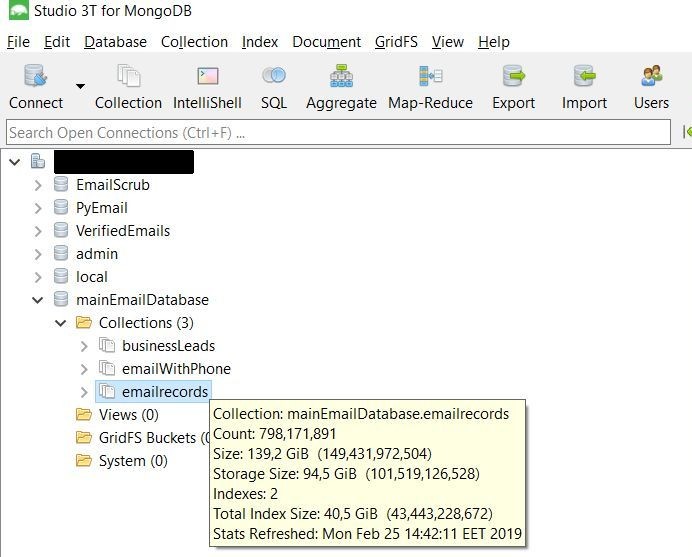The width and height of the screenshot is (692, 557).
Task: Select the Views (0) folder
Action: tap(128, 415)
